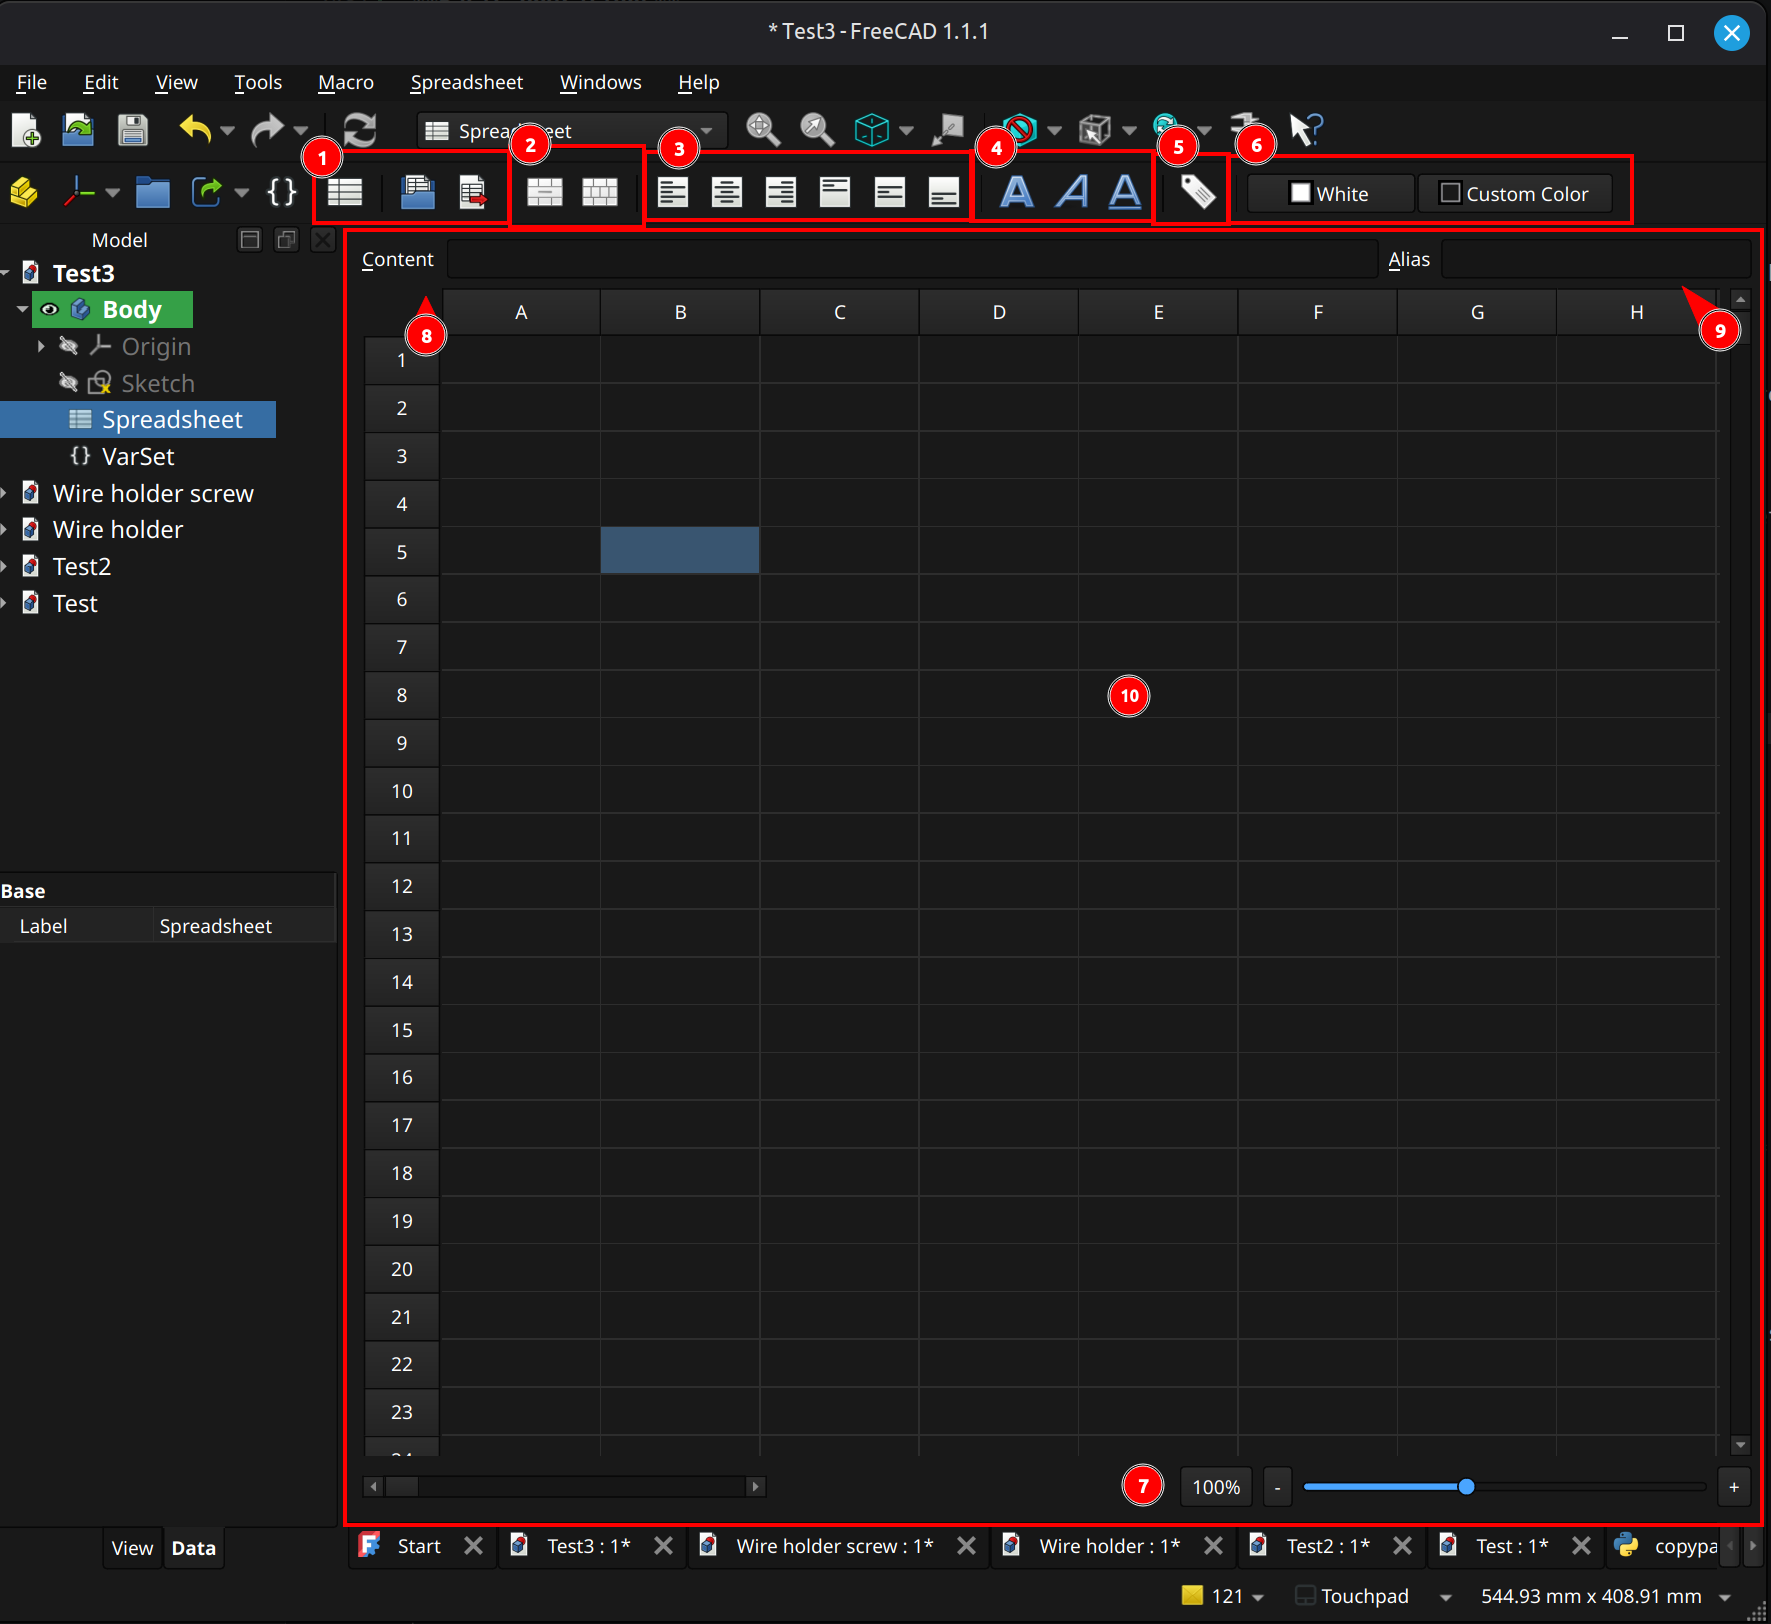The height and width of the screenshot is (1624, 1771).
Task: Click the zoom slider handle
Action: 1466,1487
